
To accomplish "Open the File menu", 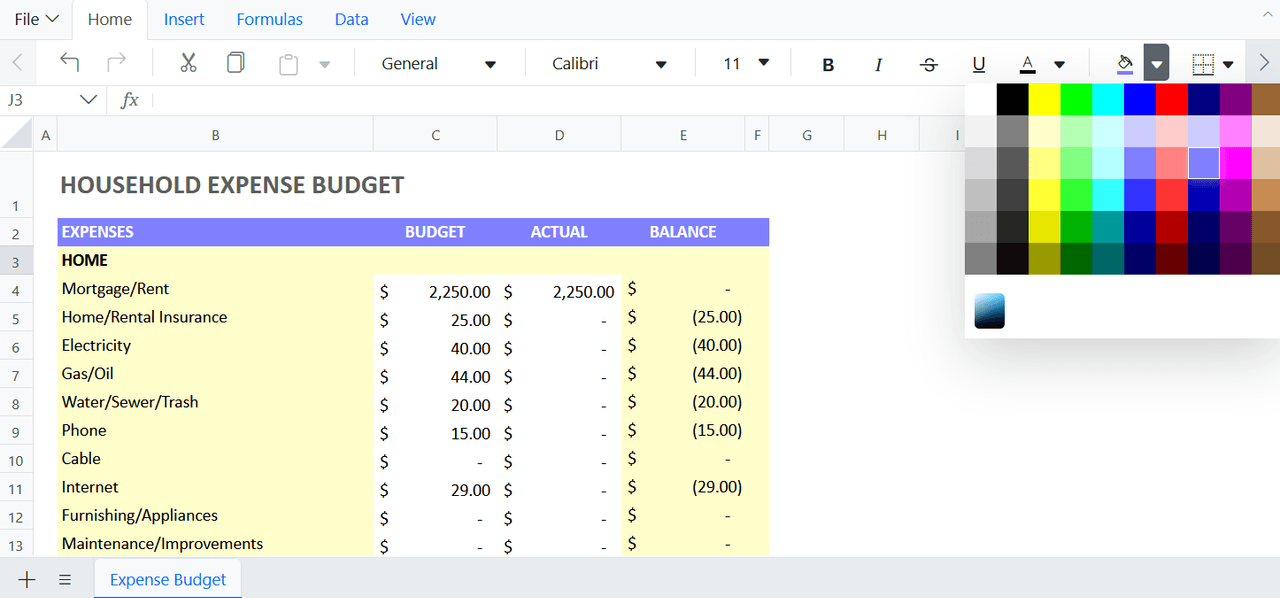I will 37,19.
